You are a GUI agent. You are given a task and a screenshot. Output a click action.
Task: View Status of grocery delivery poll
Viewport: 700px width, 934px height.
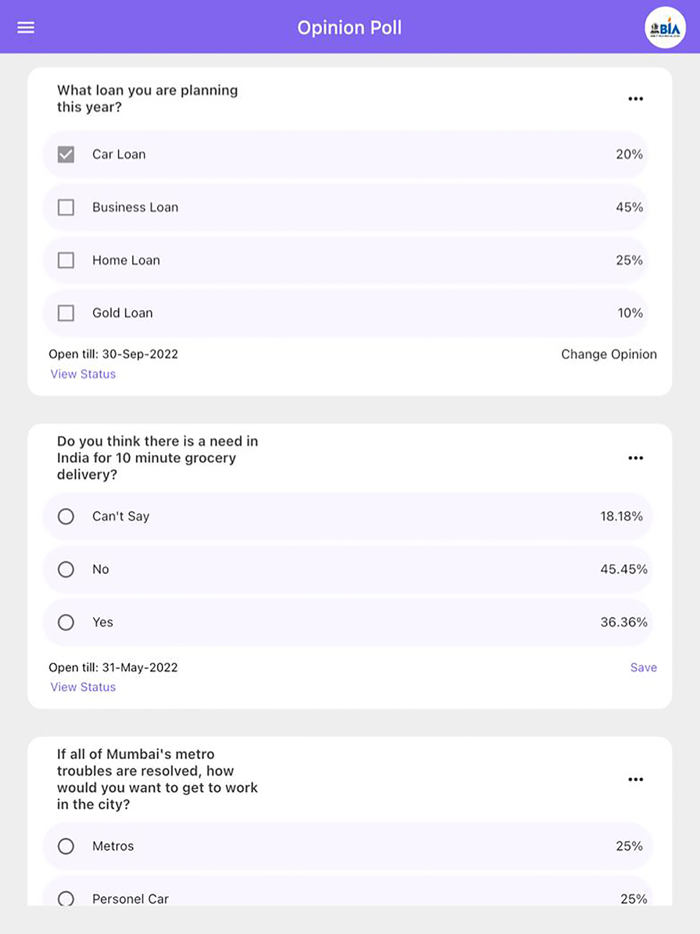click(83, 687)
